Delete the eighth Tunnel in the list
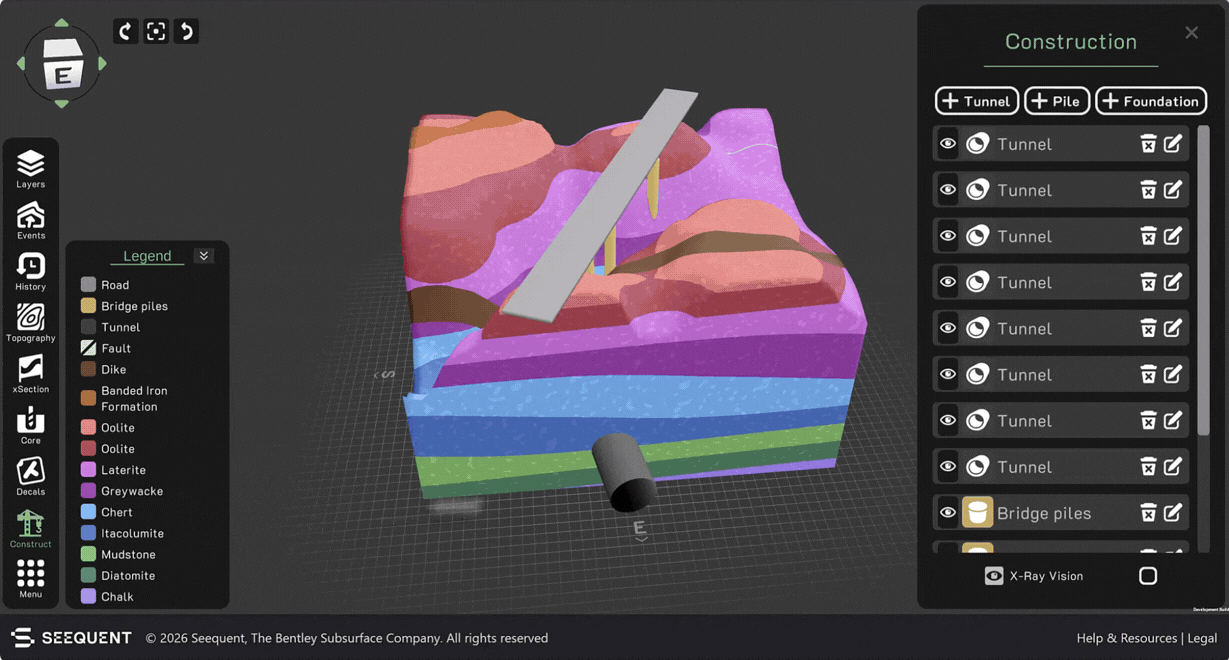 coord(1148,467)
